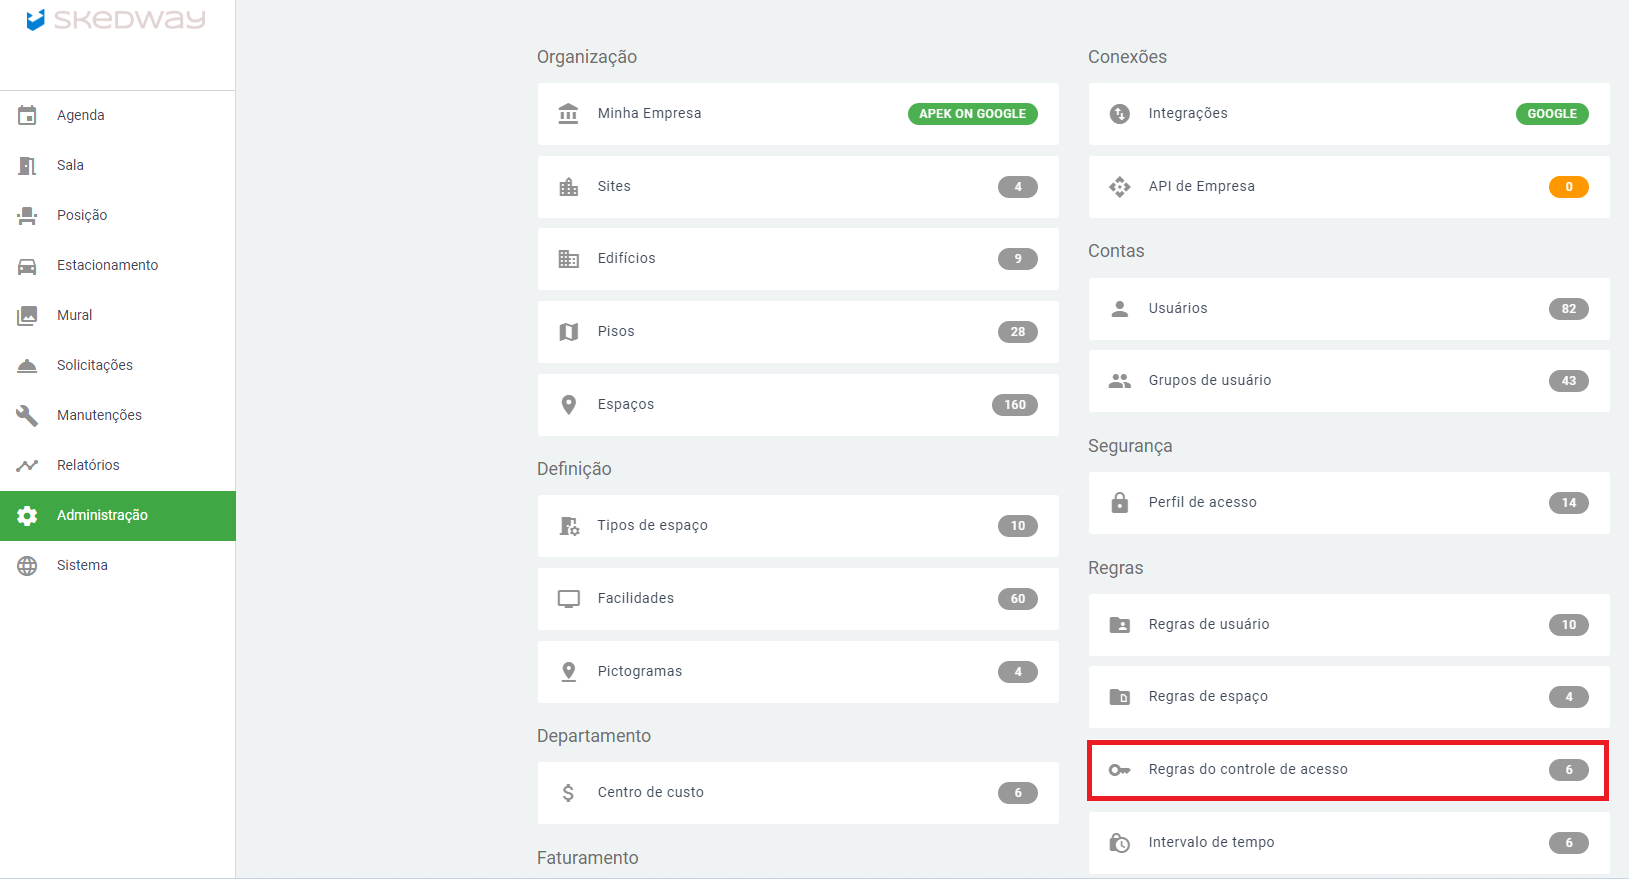Click the padlock icon for Perfil de acesso
The image size is (1629, 879).
point(1119,503)
